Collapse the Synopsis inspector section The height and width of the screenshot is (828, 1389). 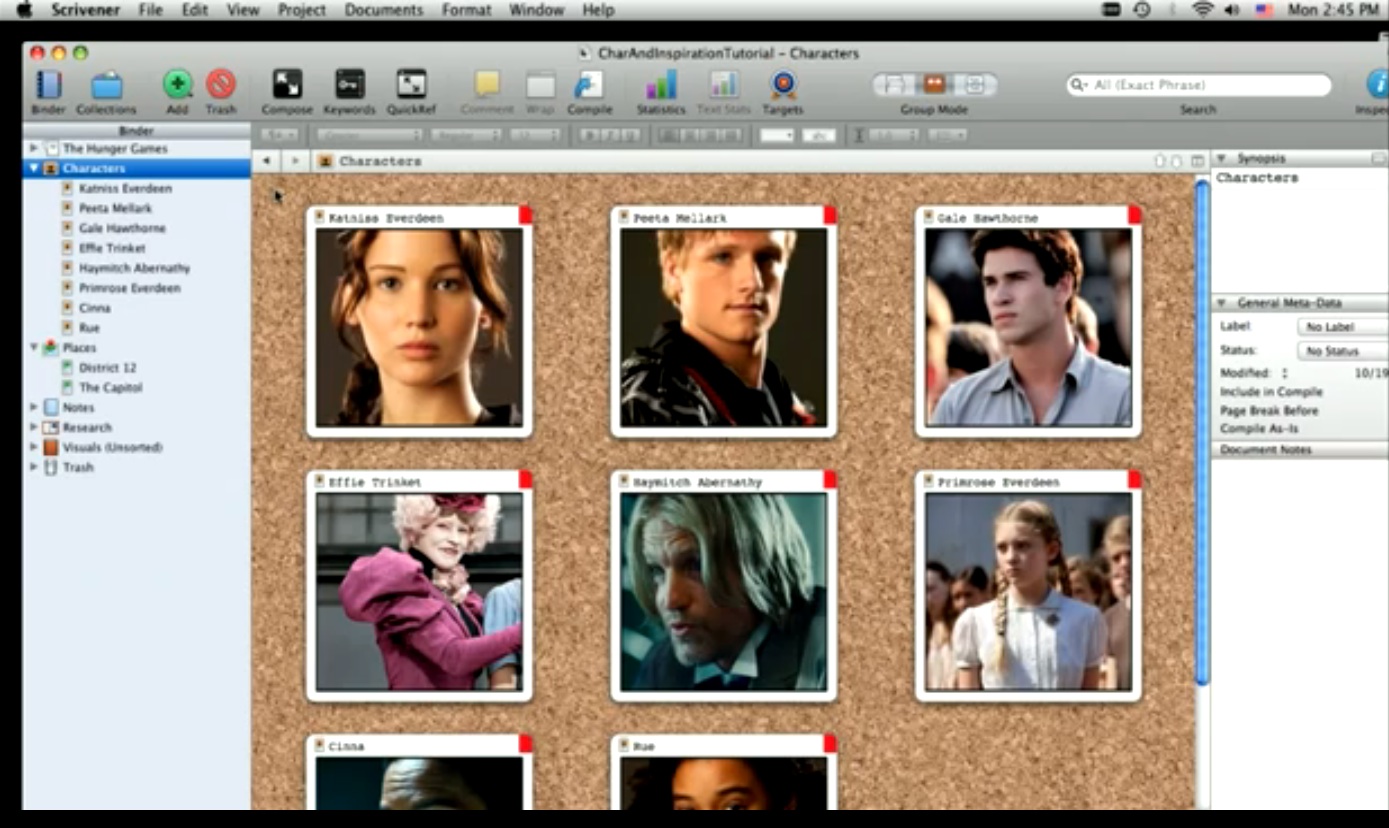[1221, 159]
